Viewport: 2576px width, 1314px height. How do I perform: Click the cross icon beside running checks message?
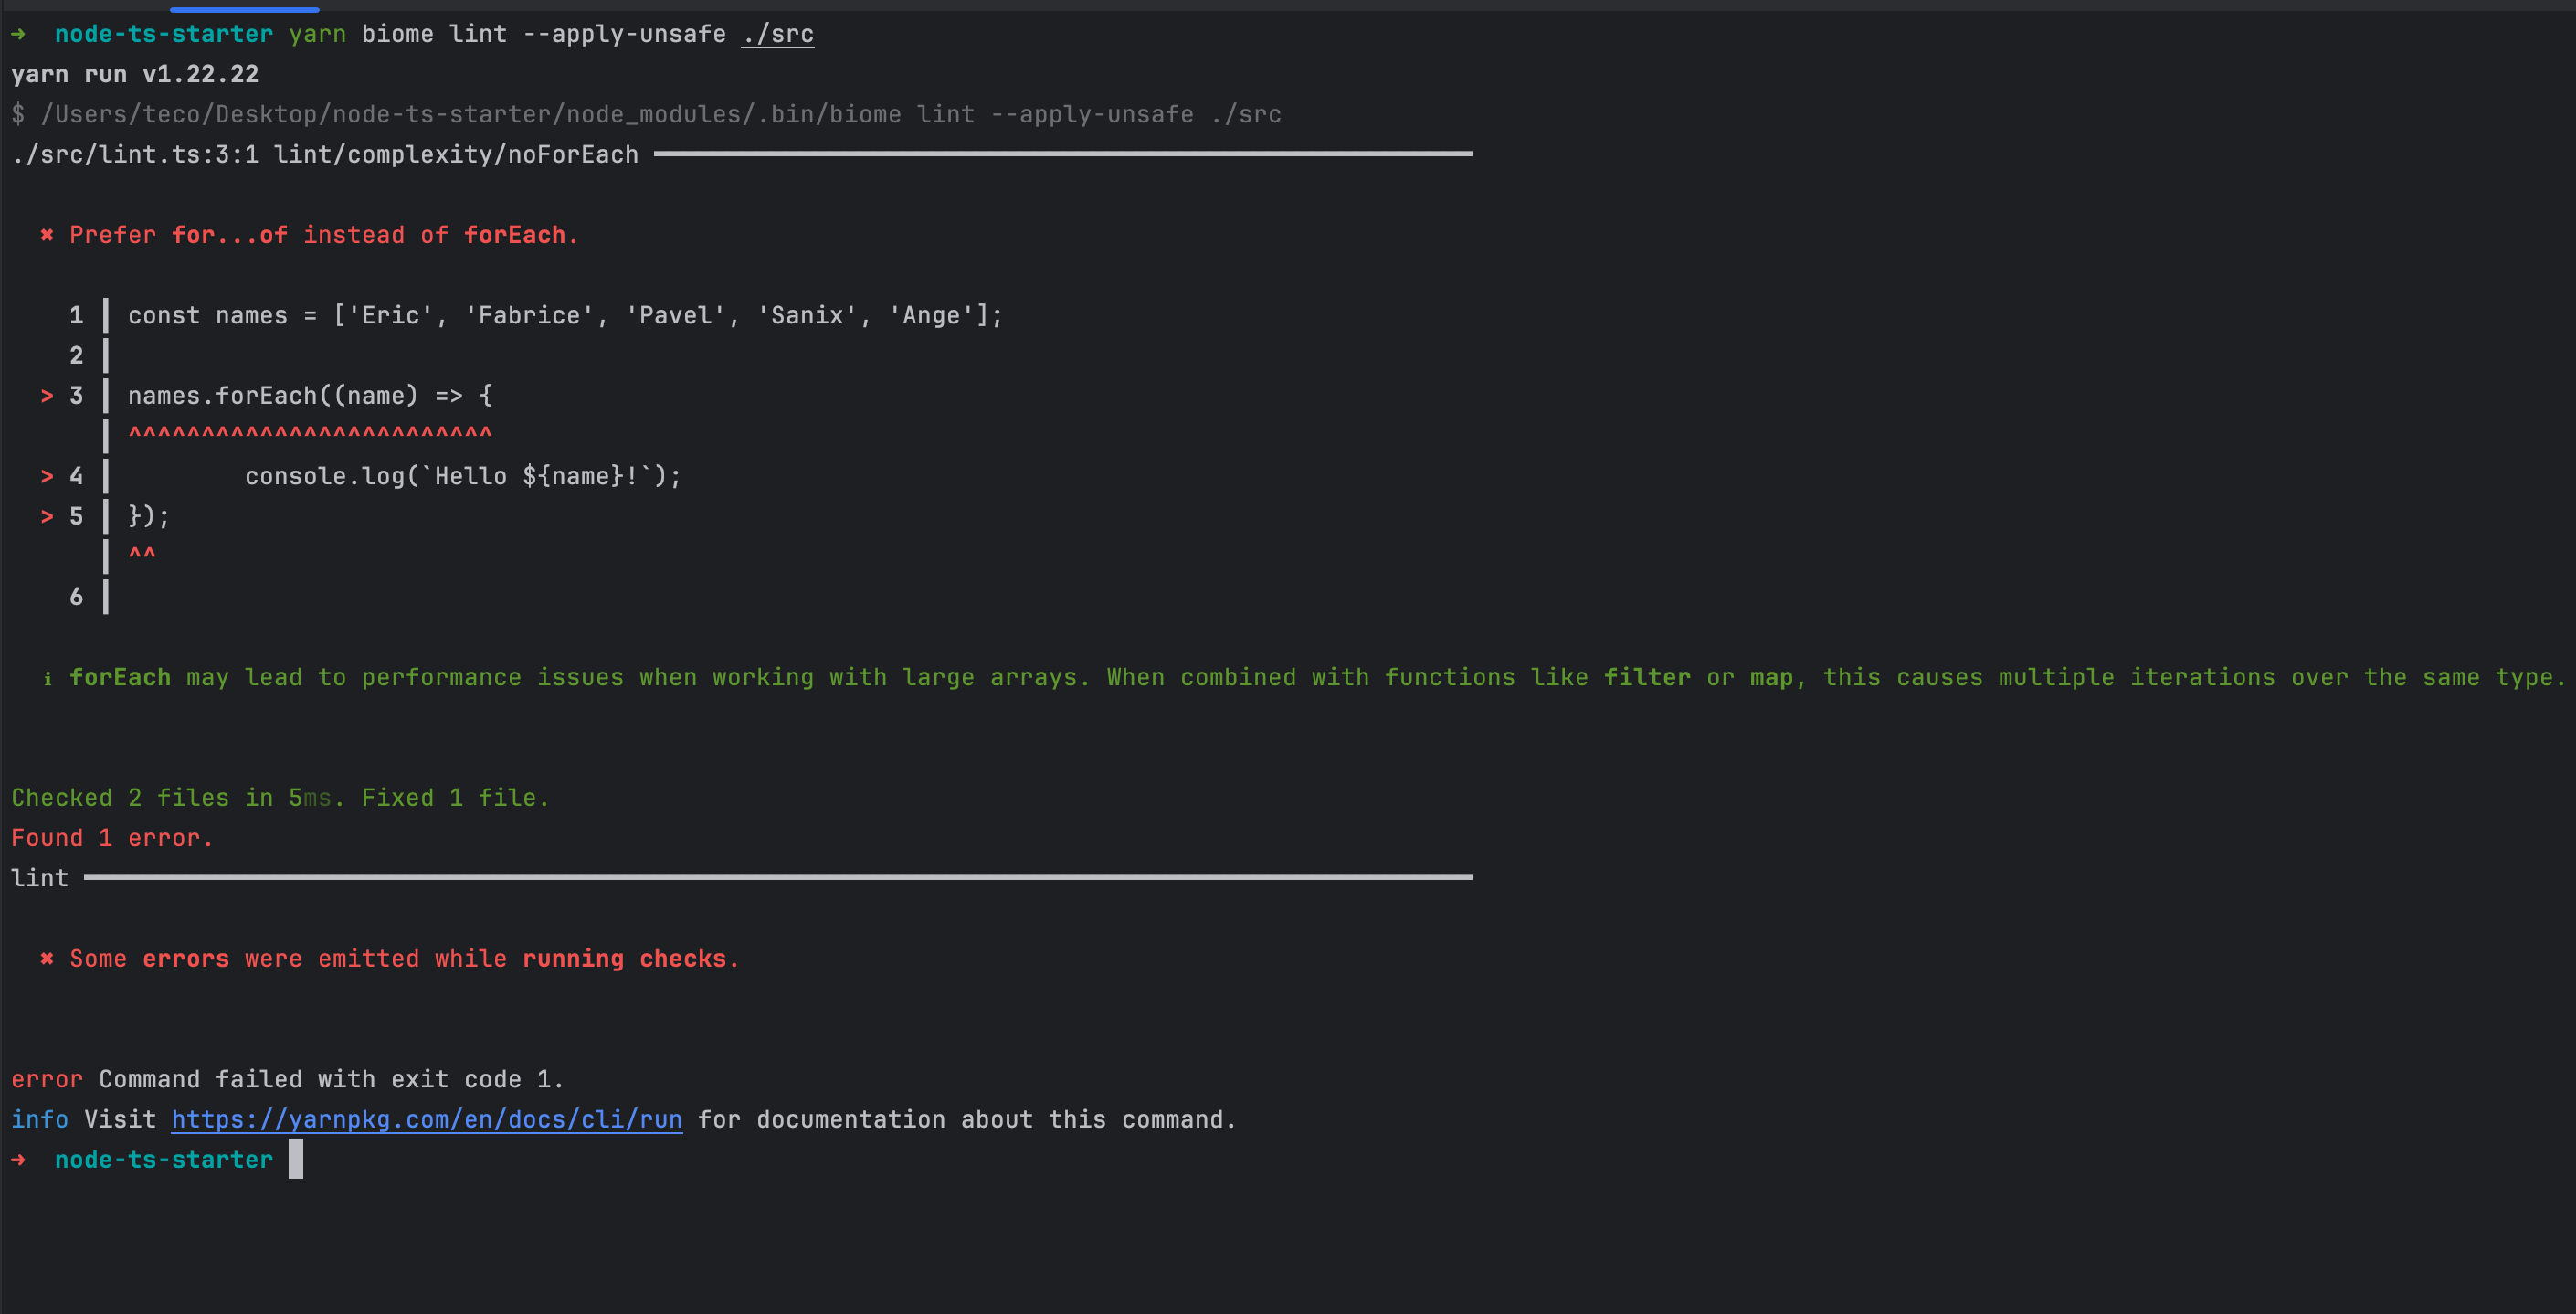tap(47, 958)
